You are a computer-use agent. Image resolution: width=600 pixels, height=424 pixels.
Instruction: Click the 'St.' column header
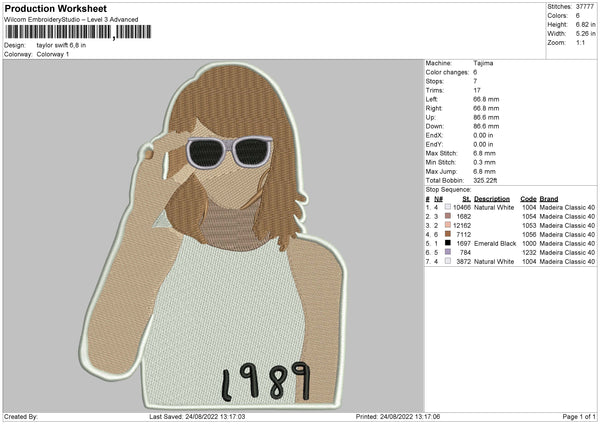pos(466,199)
